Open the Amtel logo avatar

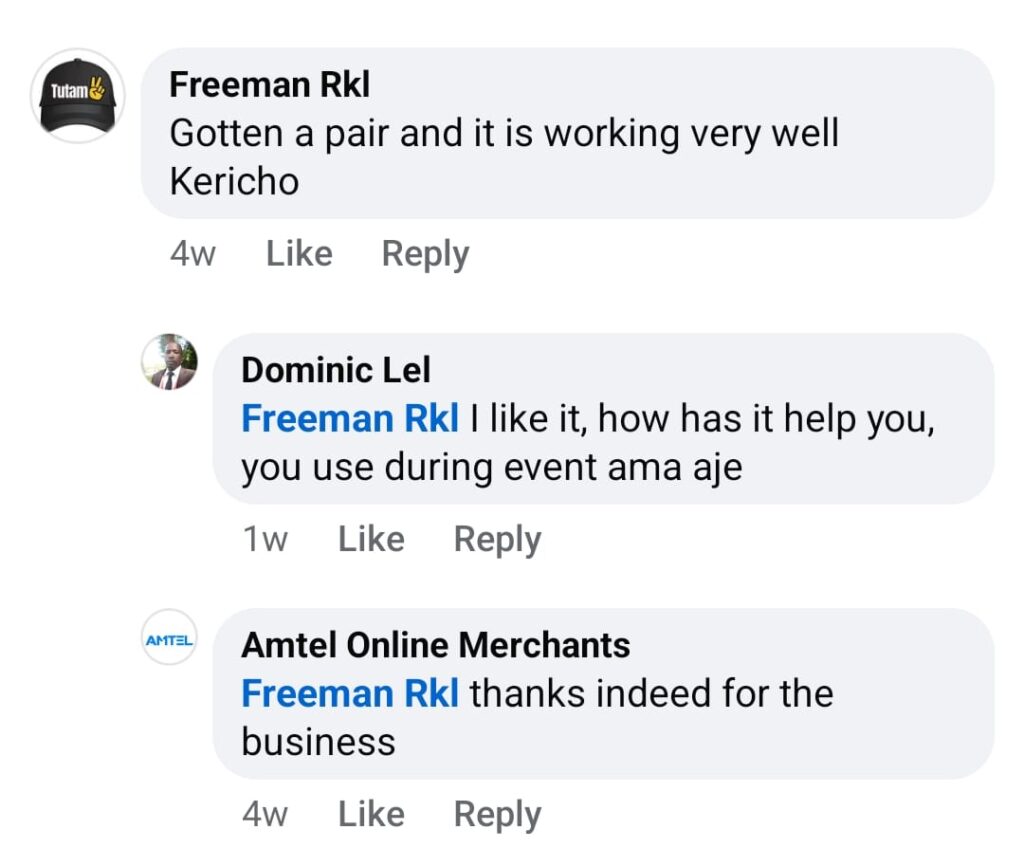(169, 637)
